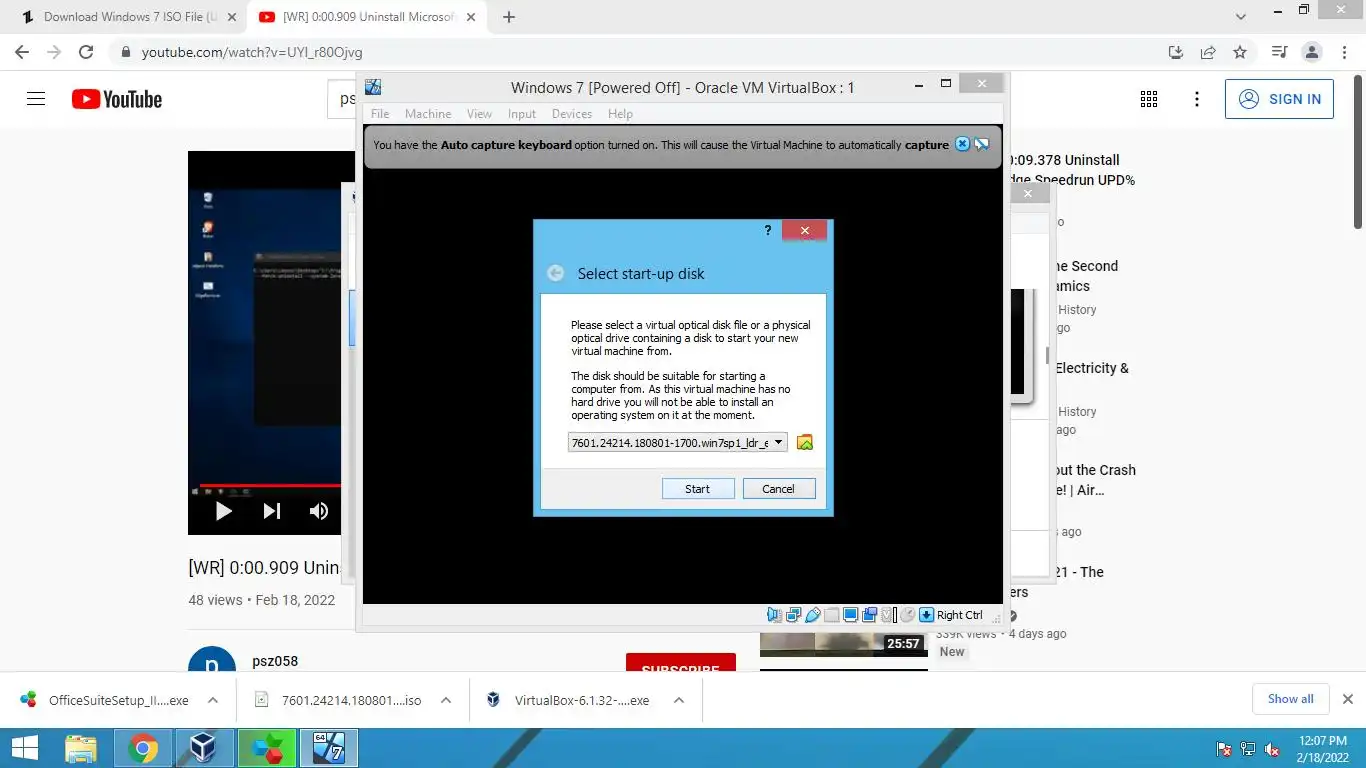
Task: Click the VirtualBox cube taskbar icon
Action: click(x=204, y=748)
